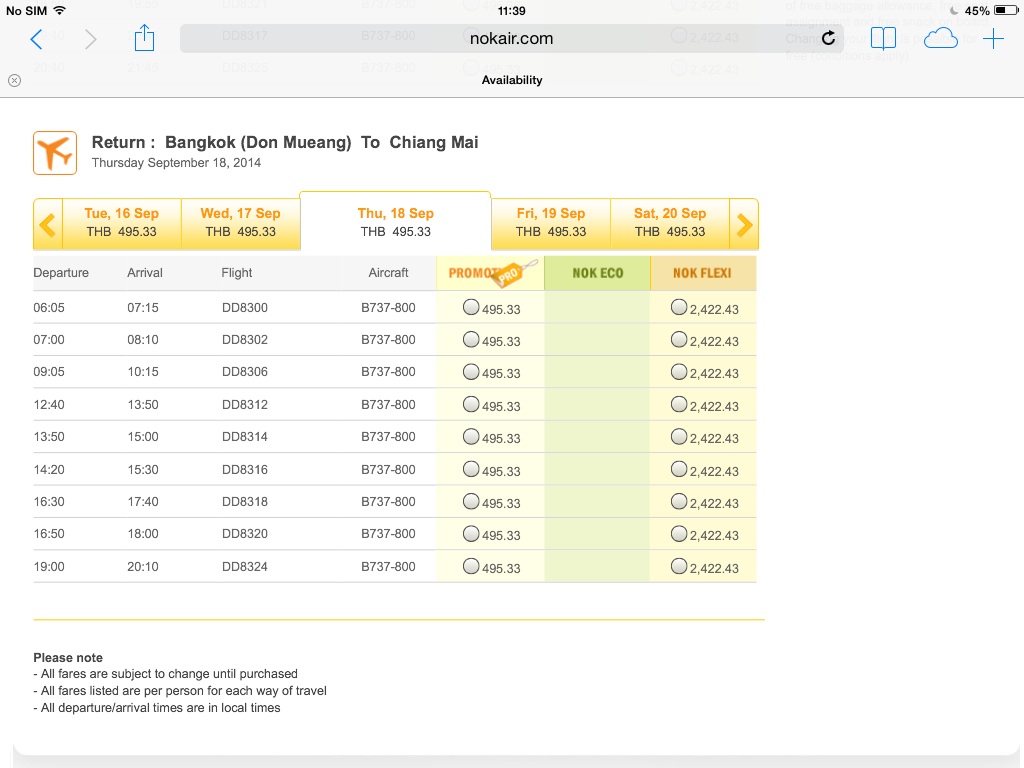Click the PROMO fare column header

point(490,273)
